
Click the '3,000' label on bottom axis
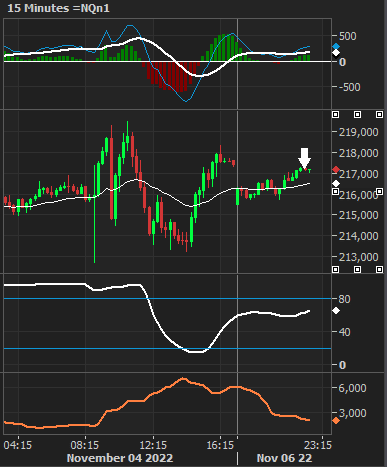tap(353, 413)
